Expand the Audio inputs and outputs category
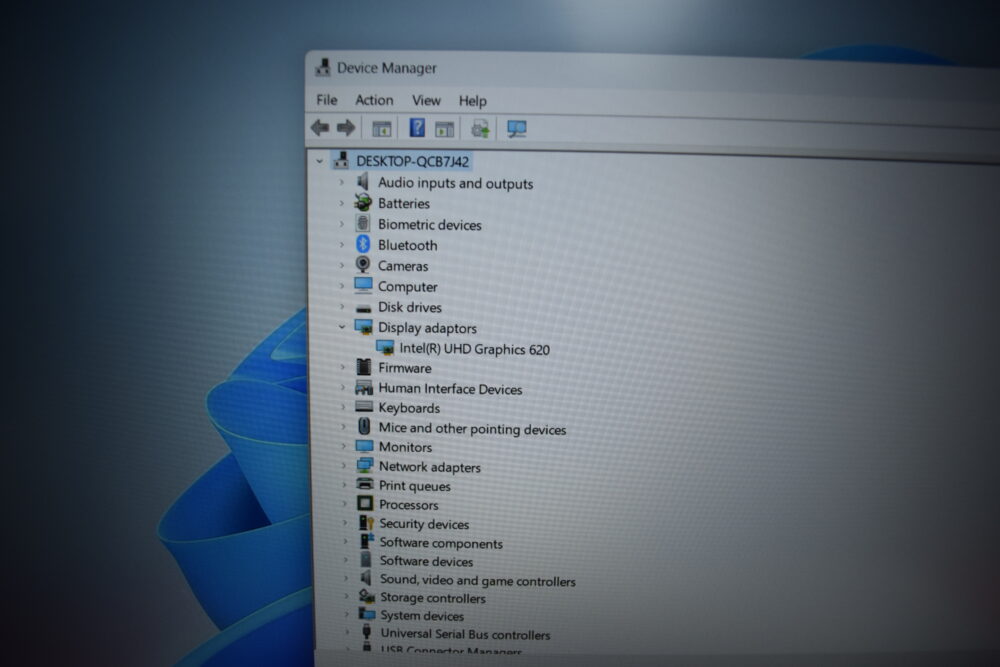Image resolution: width=1000 pixels, height=667 pixels. click(x=341, y=182)
